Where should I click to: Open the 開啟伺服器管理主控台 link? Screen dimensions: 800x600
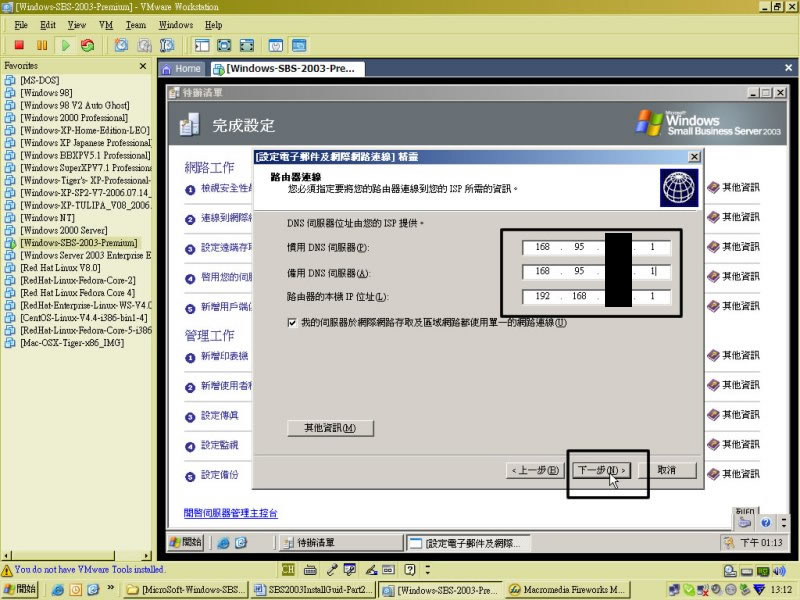point(231,513)
